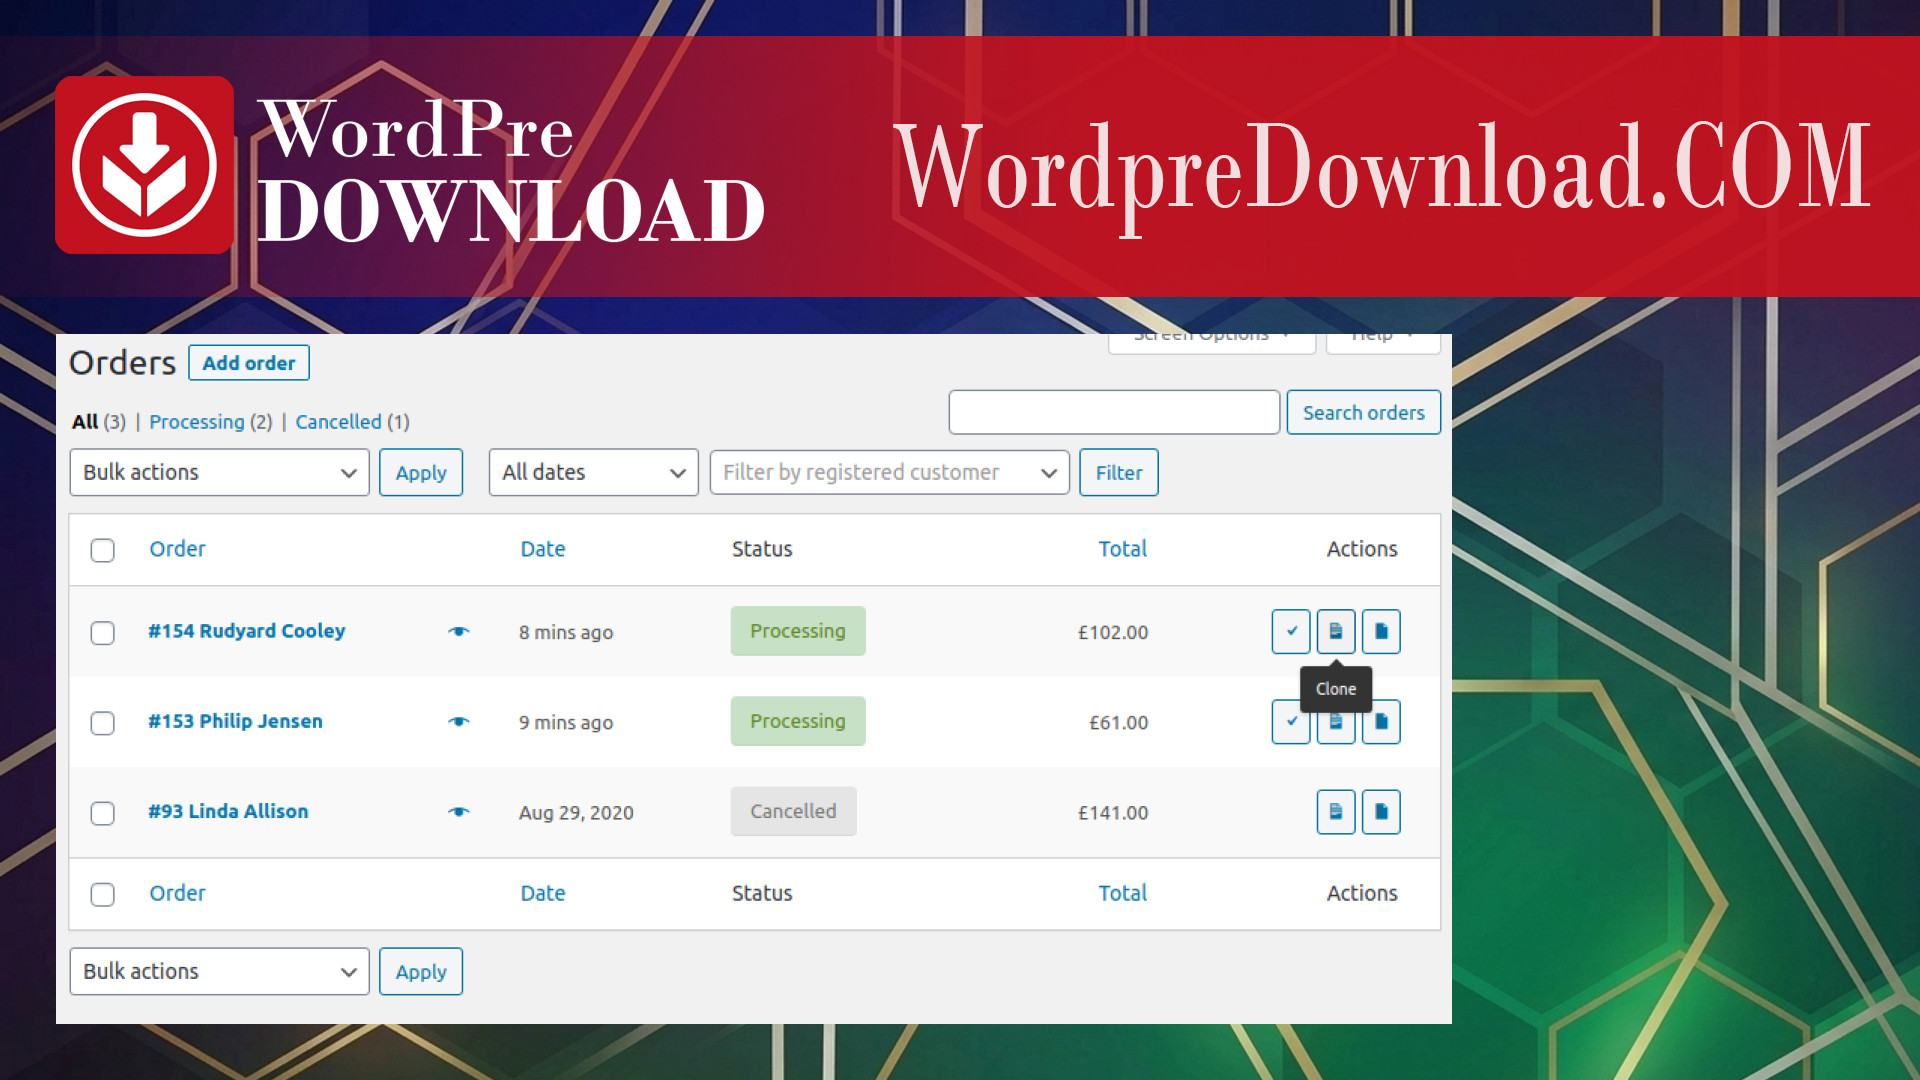Click the top Apply button
The width and height of the screenshot is (1920, 1080).
[420, 472]
